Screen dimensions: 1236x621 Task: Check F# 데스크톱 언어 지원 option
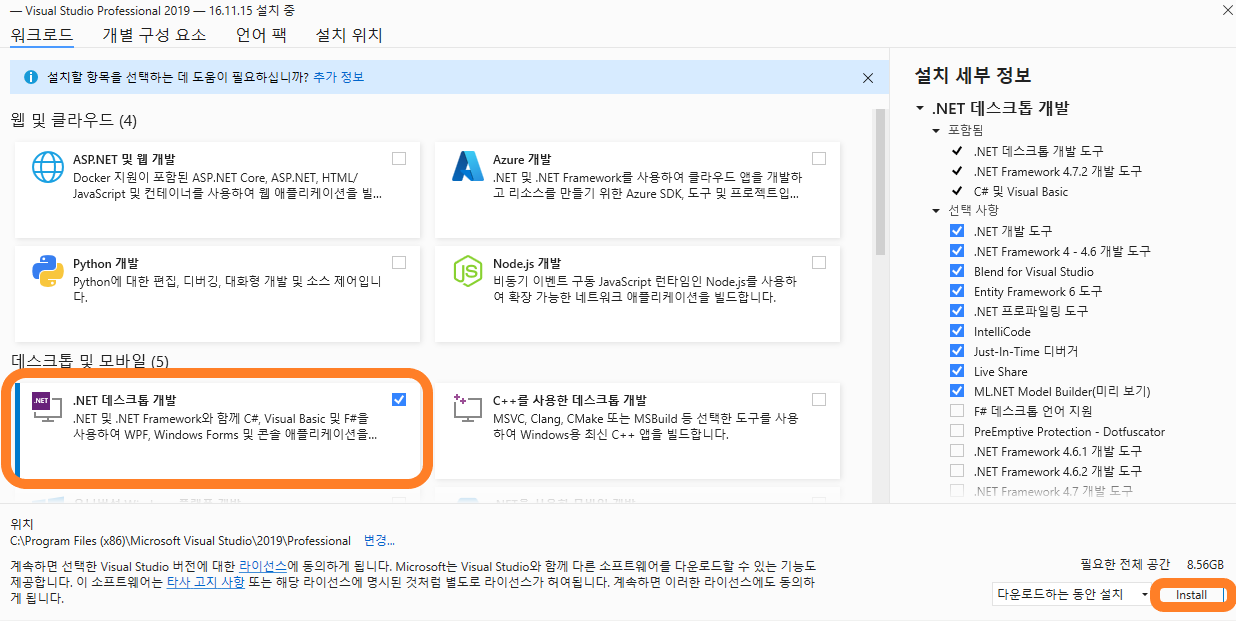957,411
